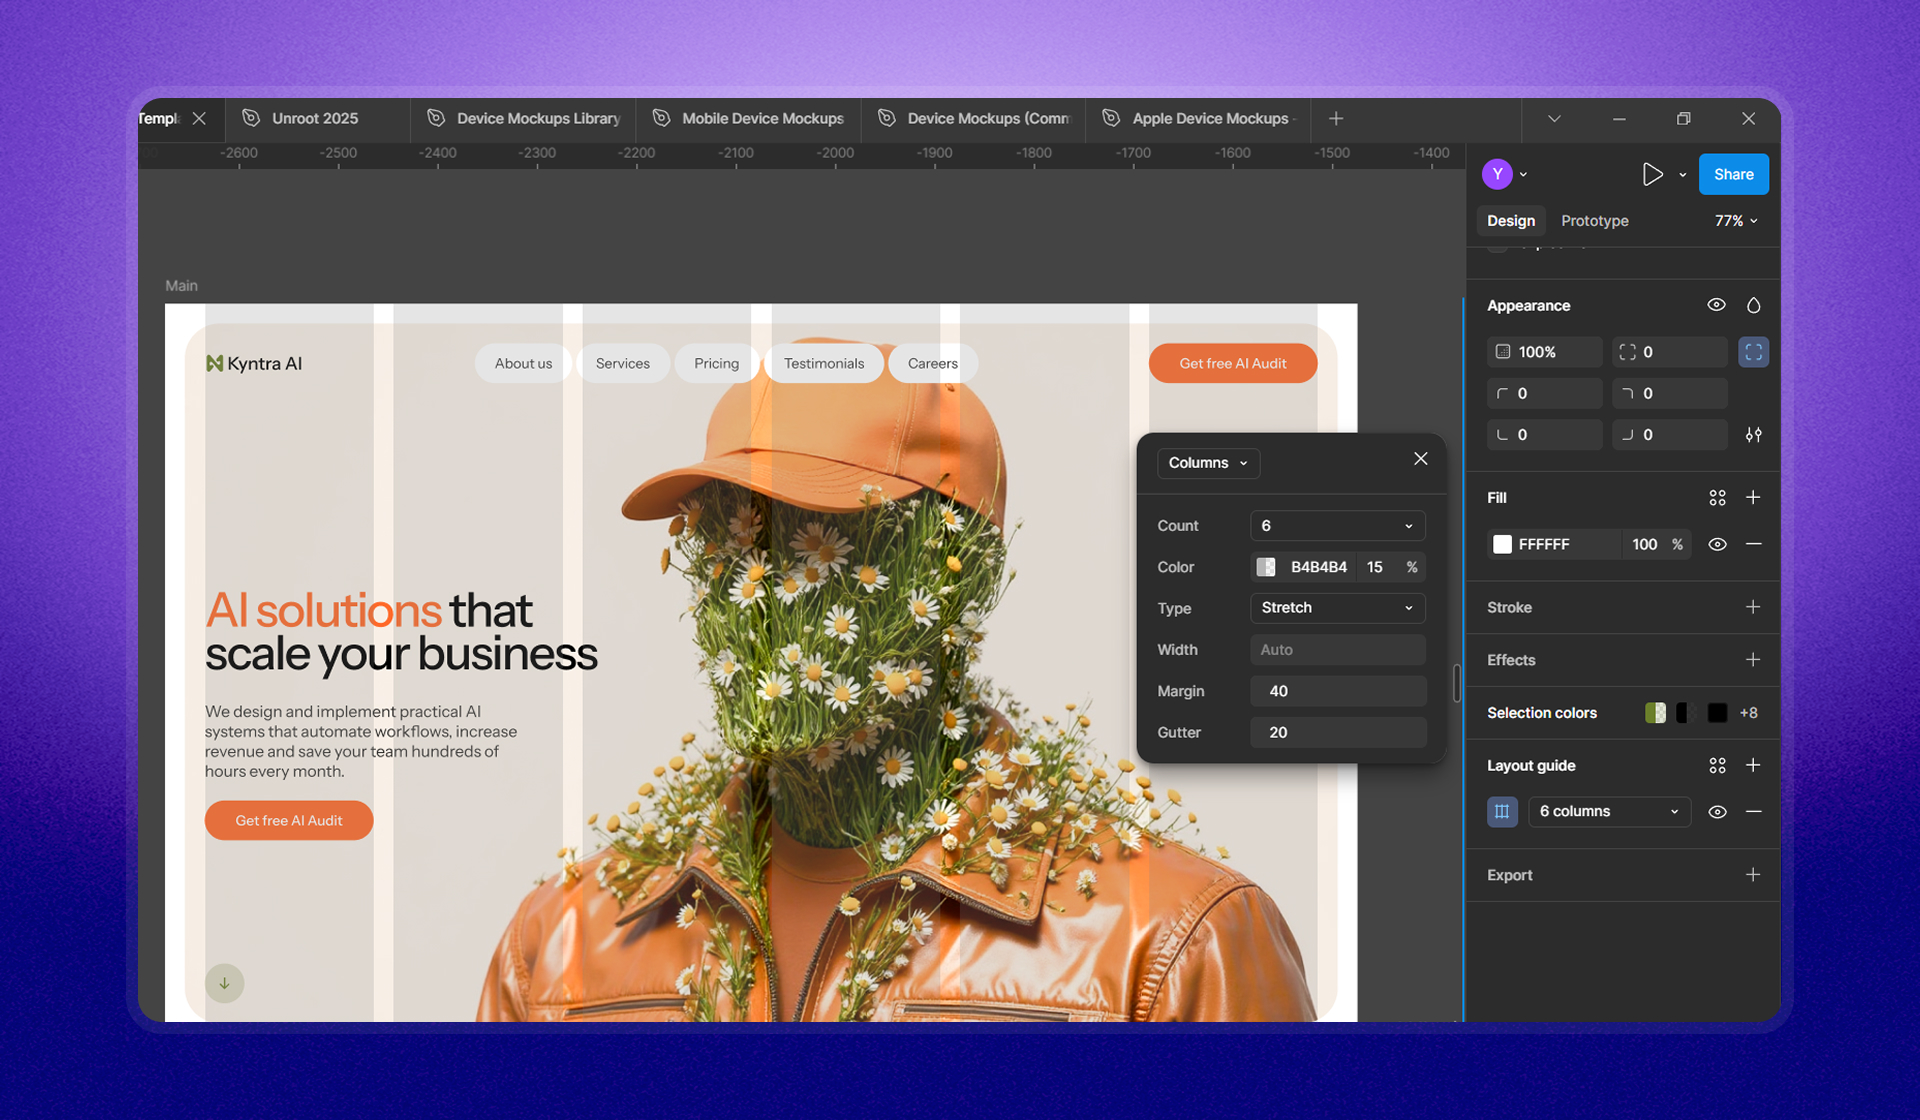Click the Present play icon

[1652, 174]
